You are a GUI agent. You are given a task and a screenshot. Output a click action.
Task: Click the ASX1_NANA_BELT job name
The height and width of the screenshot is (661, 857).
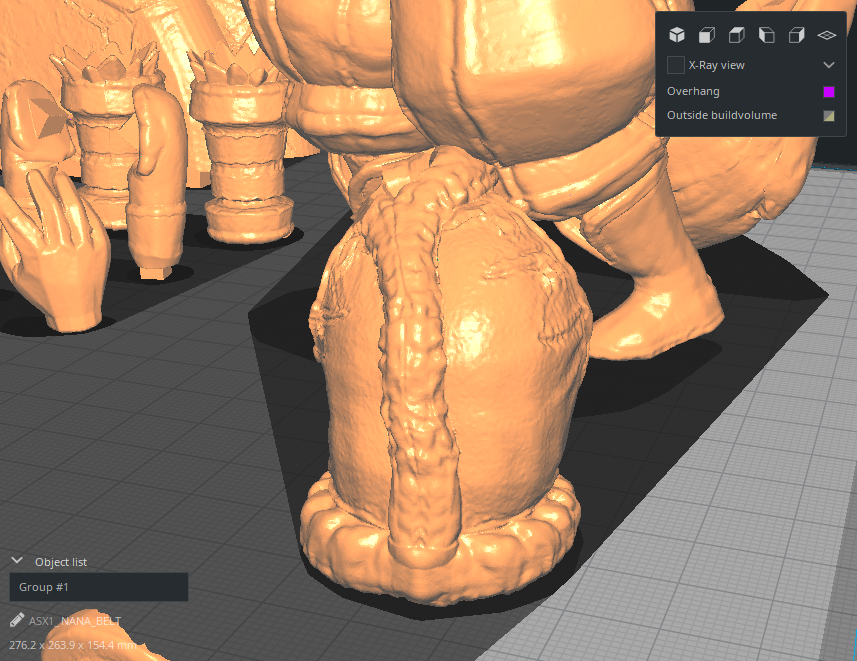[x=75, y=621]
